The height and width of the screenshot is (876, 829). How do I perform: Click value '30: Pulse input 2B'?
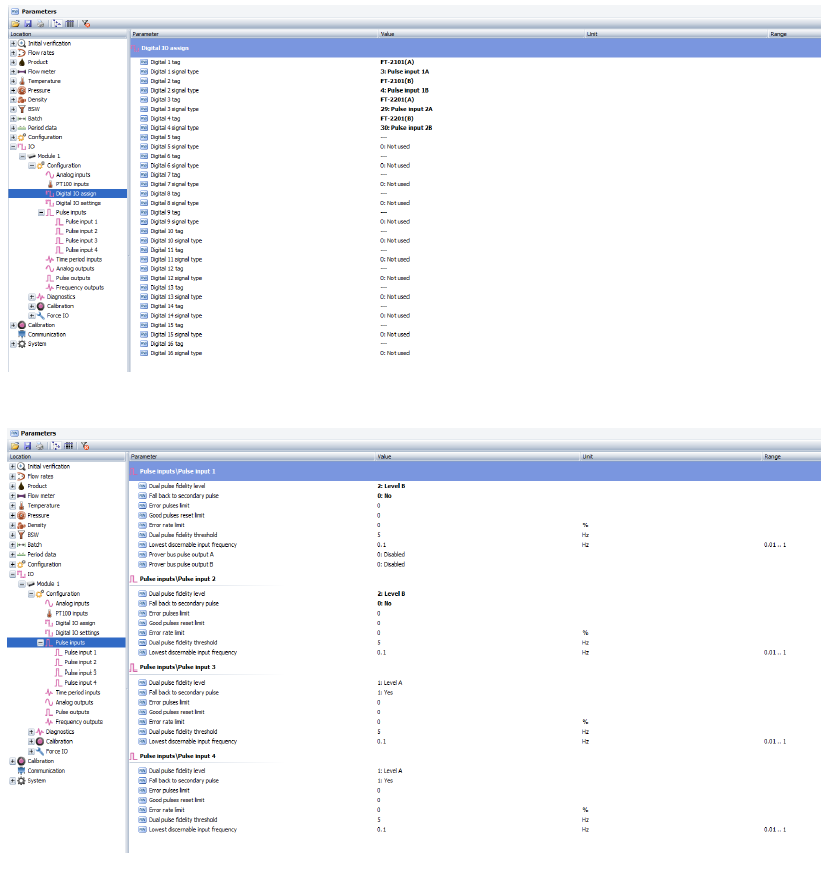point(406,128)
